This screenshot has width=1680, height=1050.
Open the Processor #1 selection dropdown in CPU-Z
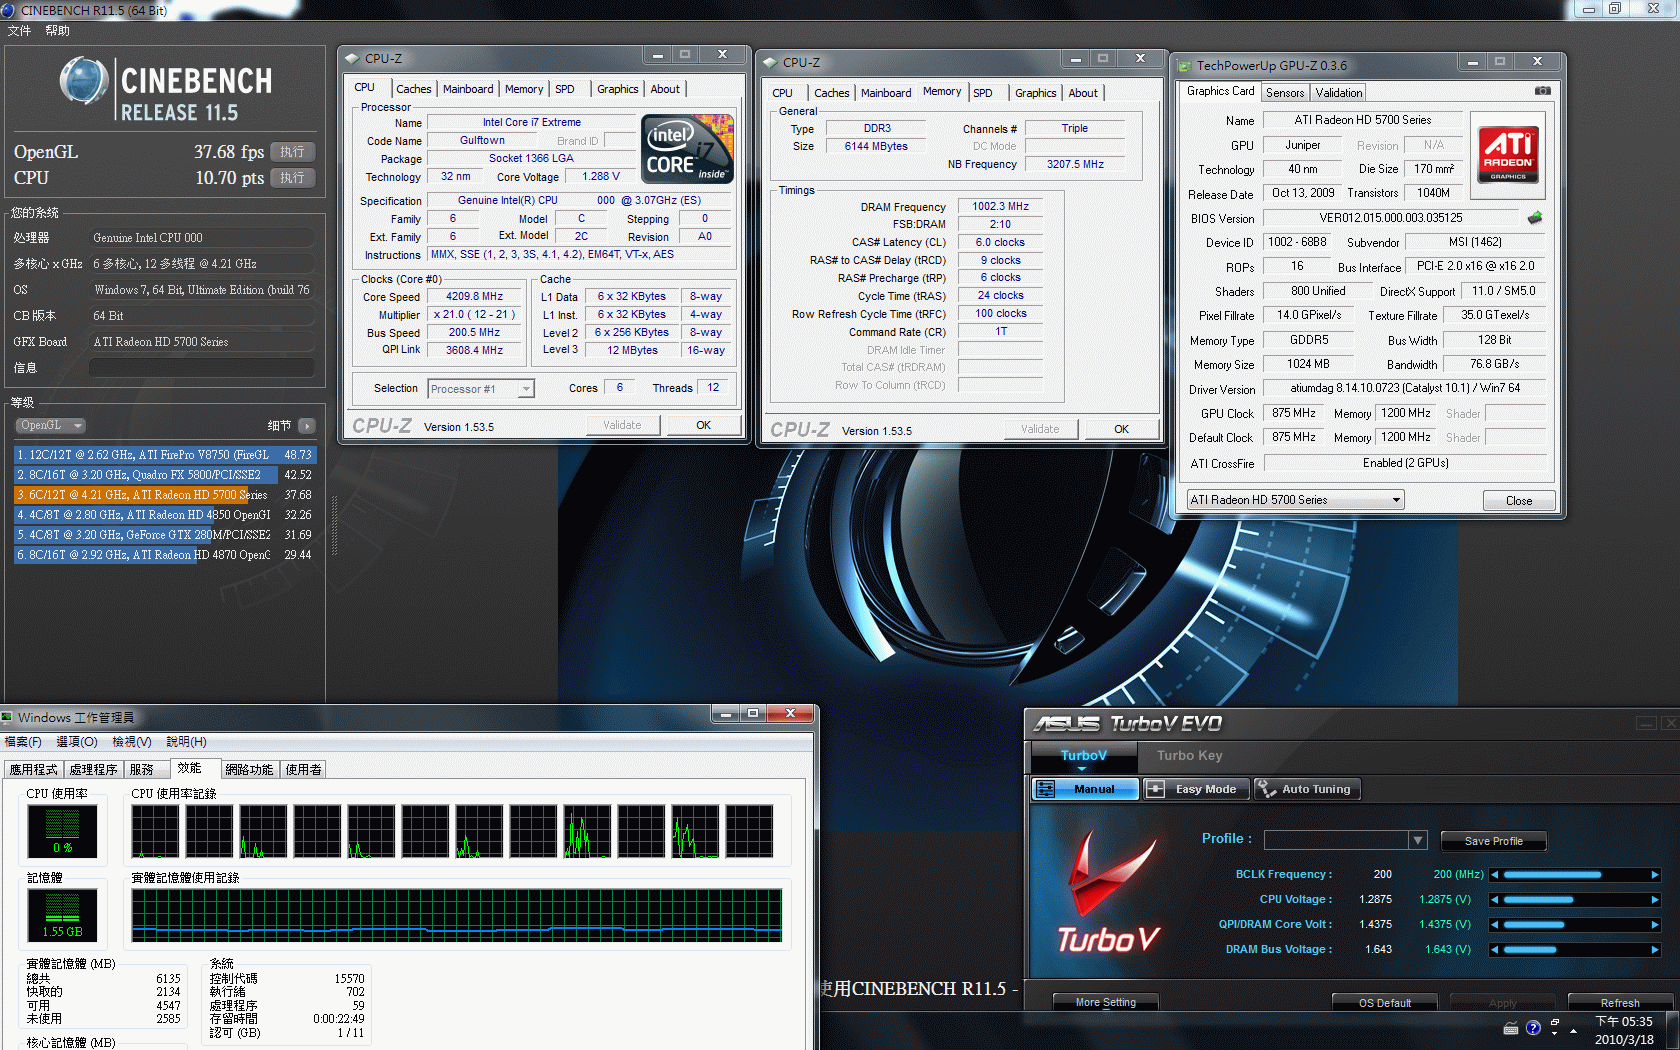coord(481,389)
